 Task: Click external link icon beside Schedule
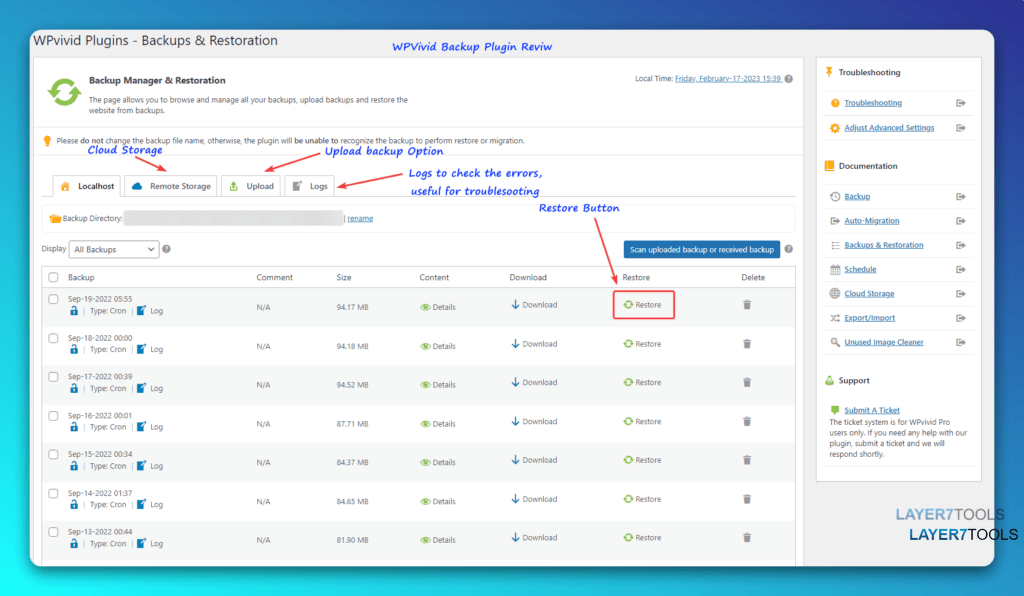pos(961,270)
